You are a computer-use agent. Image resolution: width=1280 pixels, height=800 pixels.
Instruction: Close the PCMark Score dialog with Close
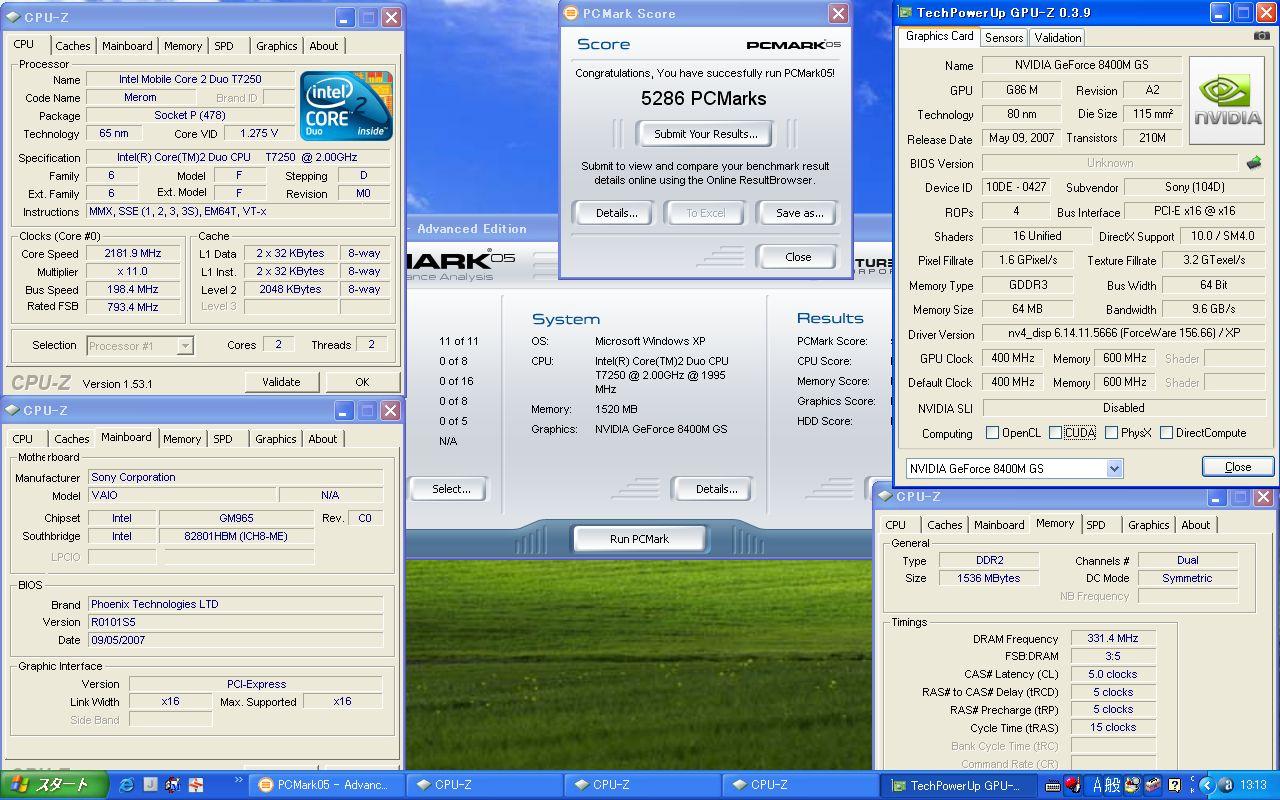[x=798, y=257]
